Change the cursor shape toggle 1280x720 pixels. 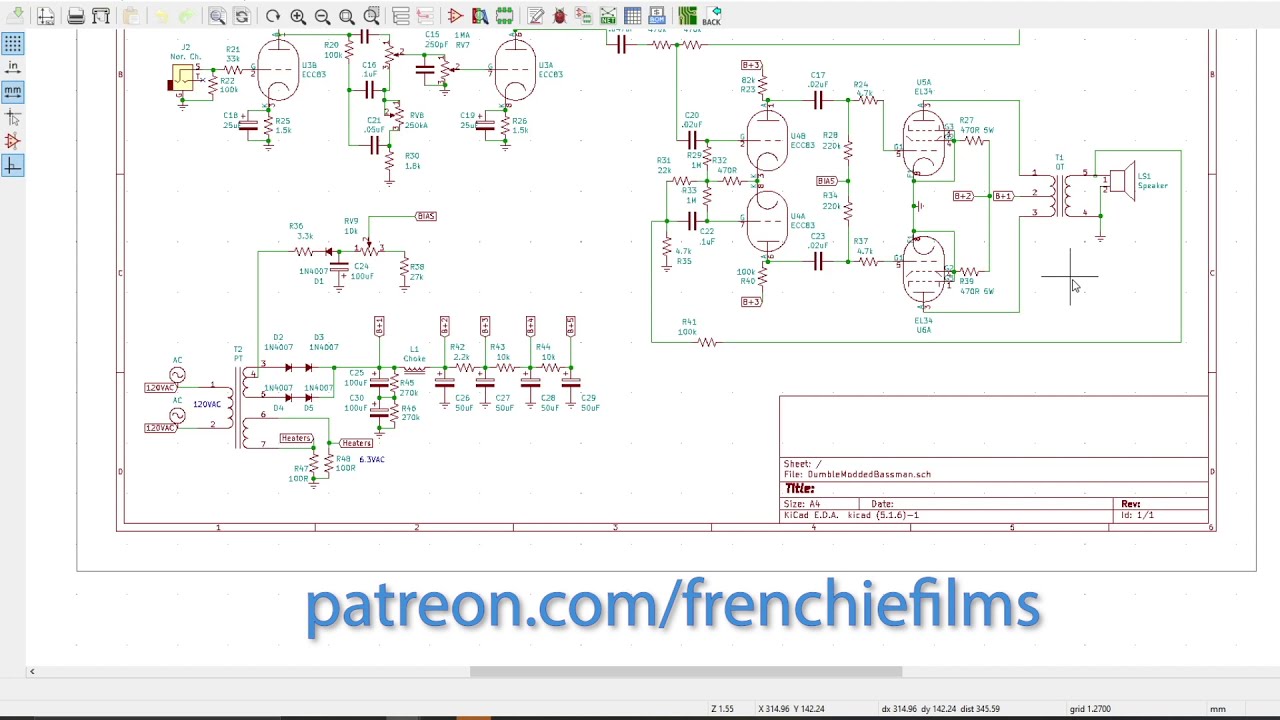[x=12, y=117]
